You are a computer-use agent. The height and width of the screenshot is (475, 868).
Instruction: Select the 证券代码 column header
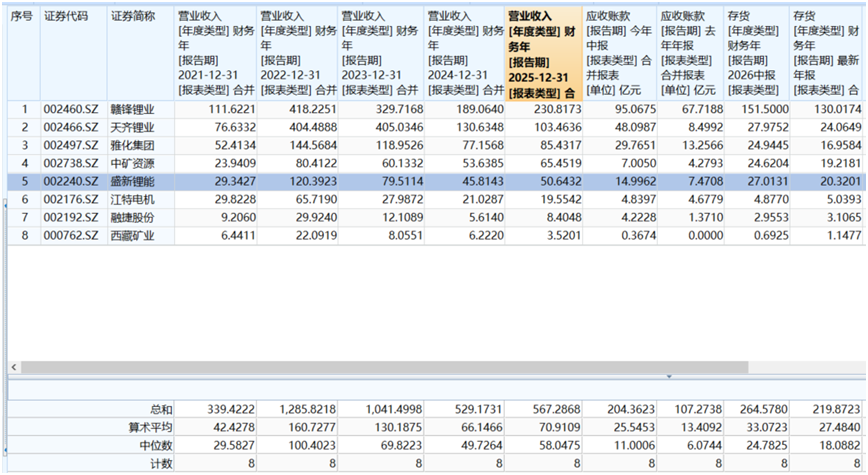click(x=74, y=54)
